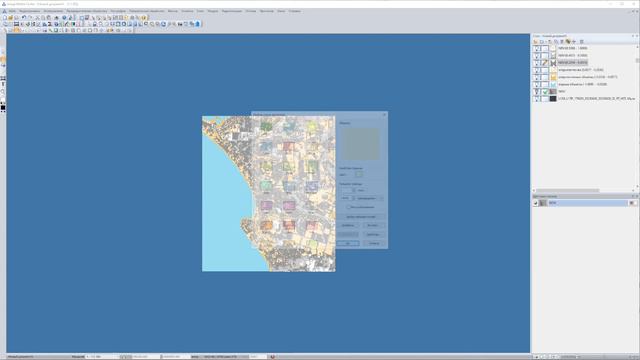This screenshot has width=640, height=360.
Task: Toggle visibility checkbox of the green-checkmark layer
Action: click(x=537, y=92)
